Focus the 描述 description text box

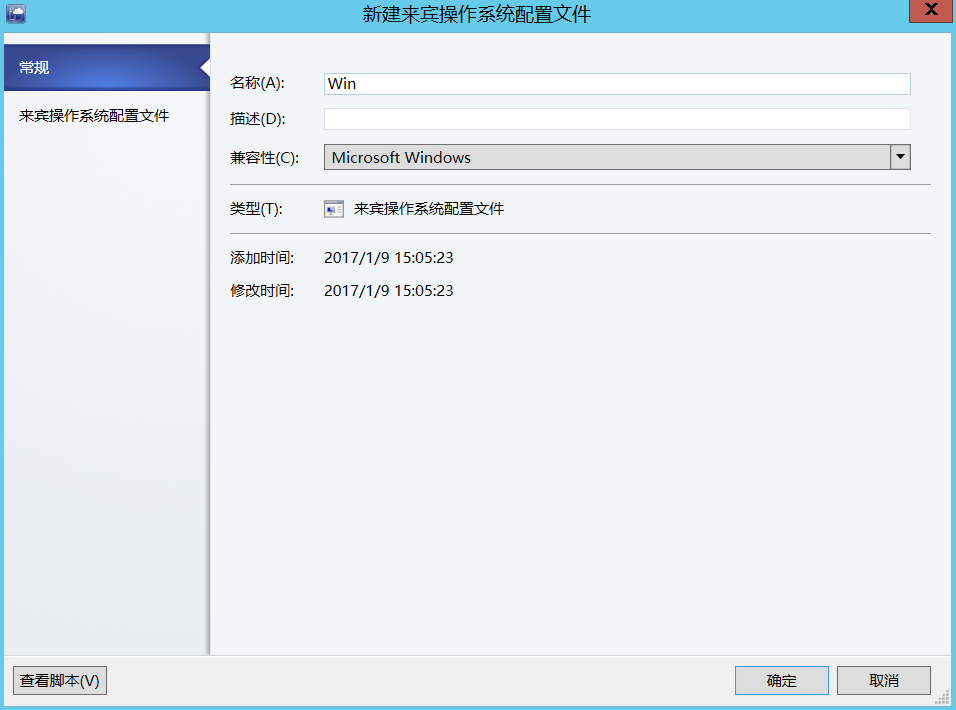[617, 119]
